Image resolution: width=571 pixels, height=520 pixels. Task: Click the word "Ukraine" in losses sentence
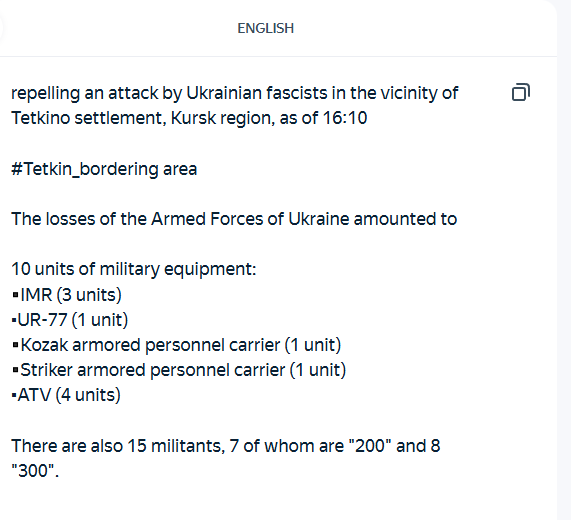click(319, 219)
